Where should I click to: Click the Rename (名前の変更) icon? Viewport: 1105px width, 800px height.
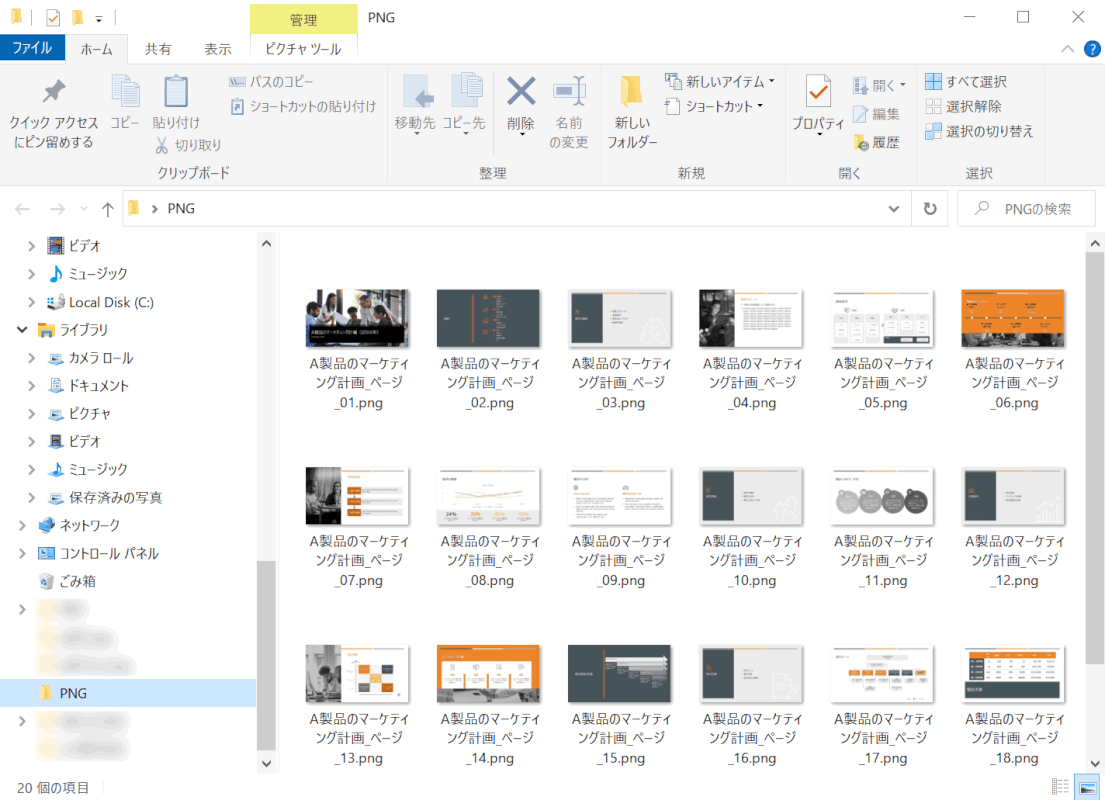568,93
